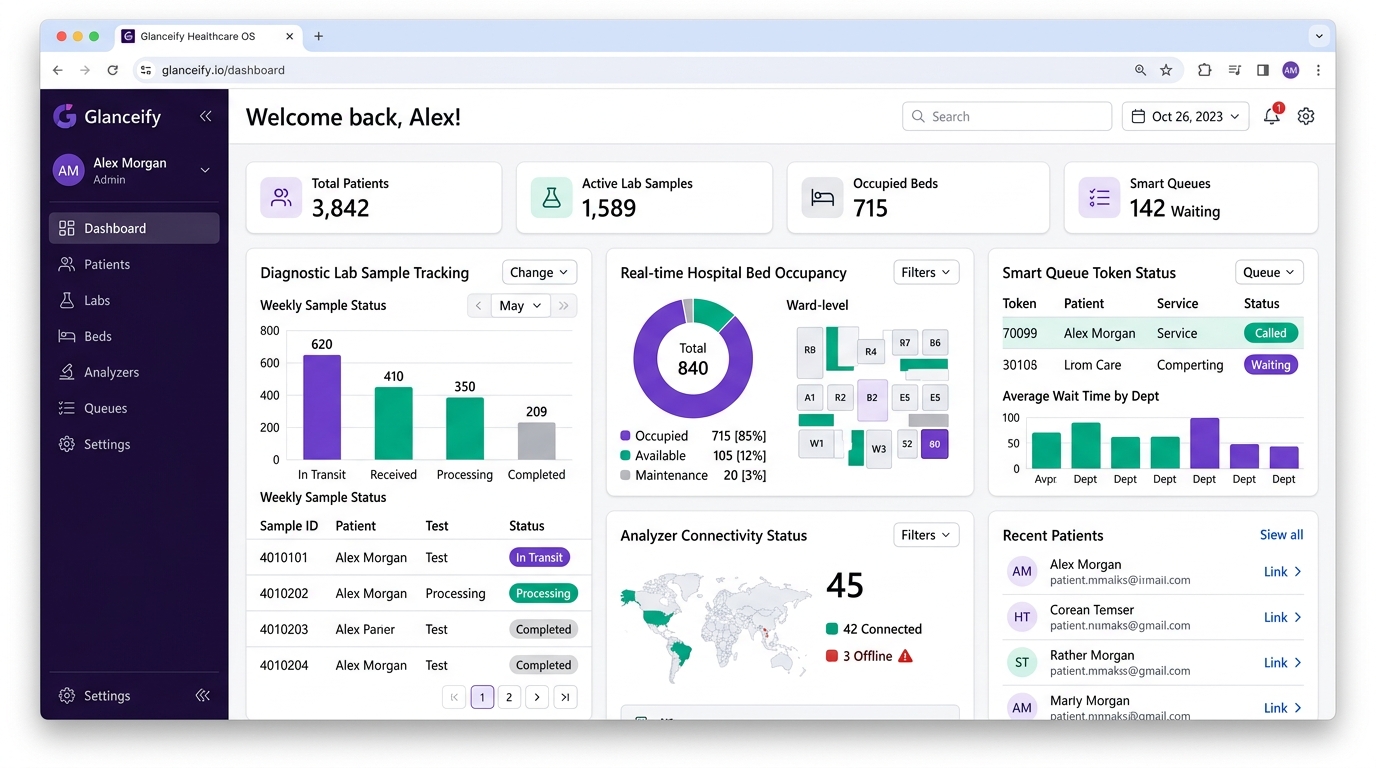
Task: Click the Glanceify logo icon
Action: pyautogui.click(x=65, y=116)
